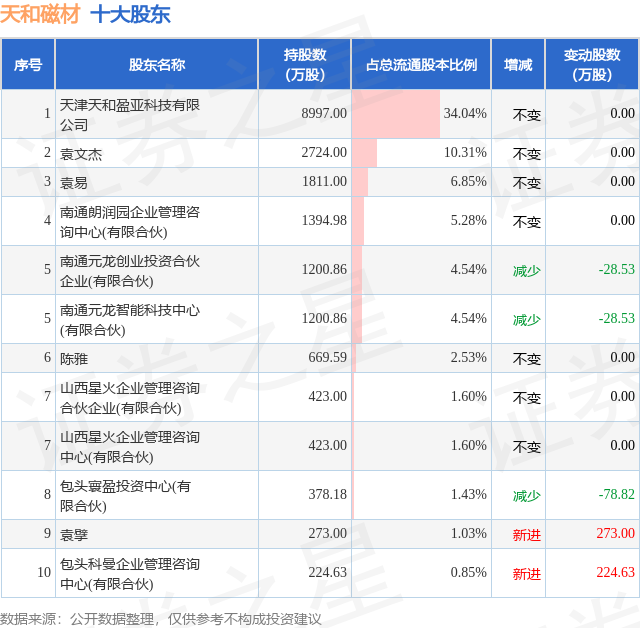Screen dimensions: 640x628
Task: Click the 变动股数(万股) column header
Action: click(592, 64)
